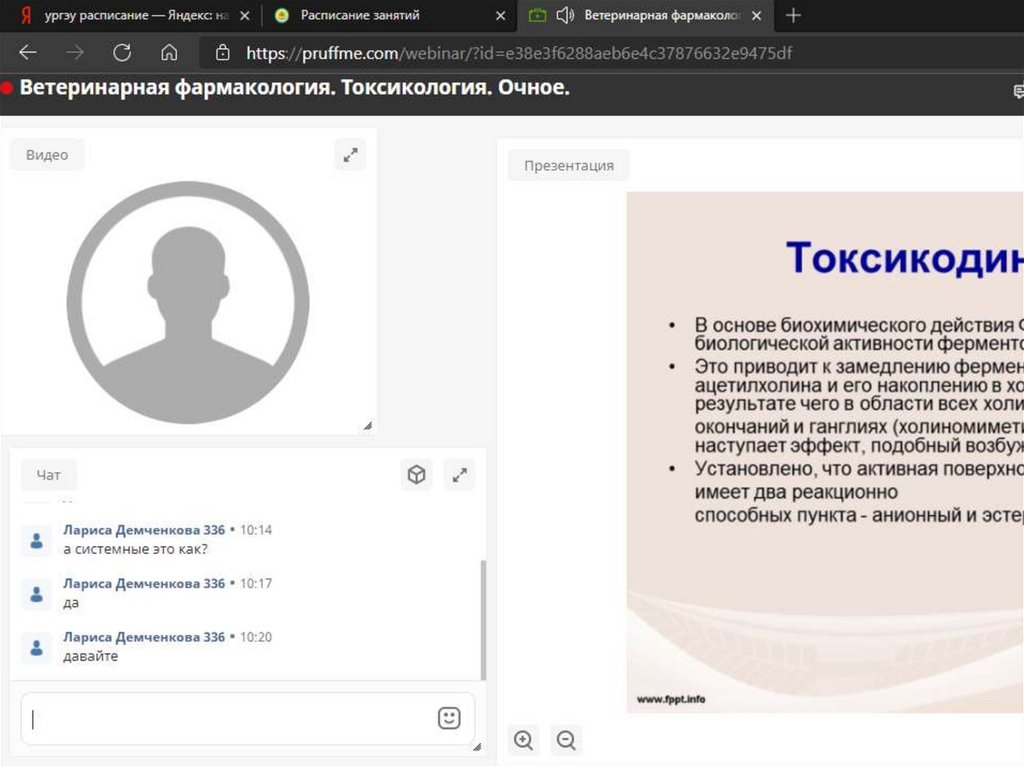Image resolution: width=1024 pixels, height=767 pixels.
Task: Click the cube icon in chat header
Action: (x=417, y=475)
